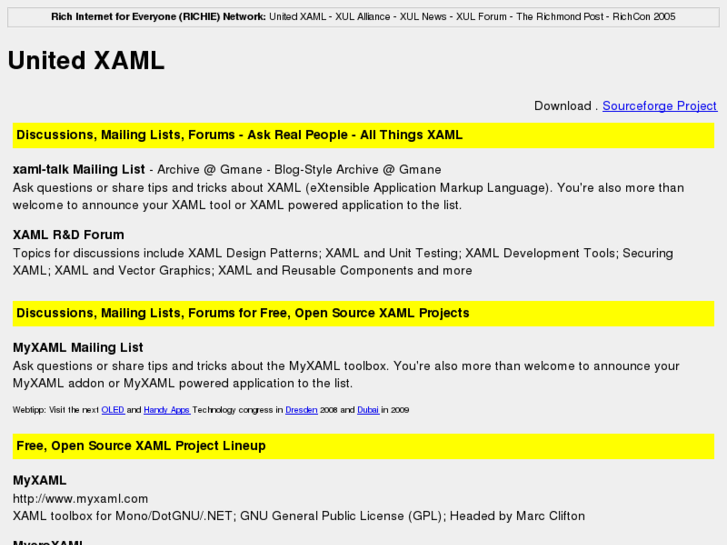
Task: Open the XAML R&D Forum heading
Action: click(68, 235)
